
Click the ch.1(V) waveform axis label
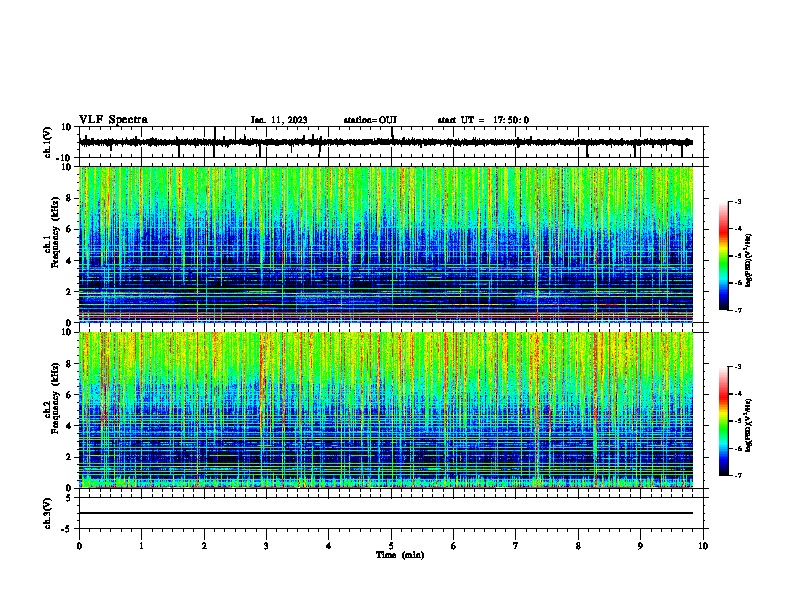point(48,142)
